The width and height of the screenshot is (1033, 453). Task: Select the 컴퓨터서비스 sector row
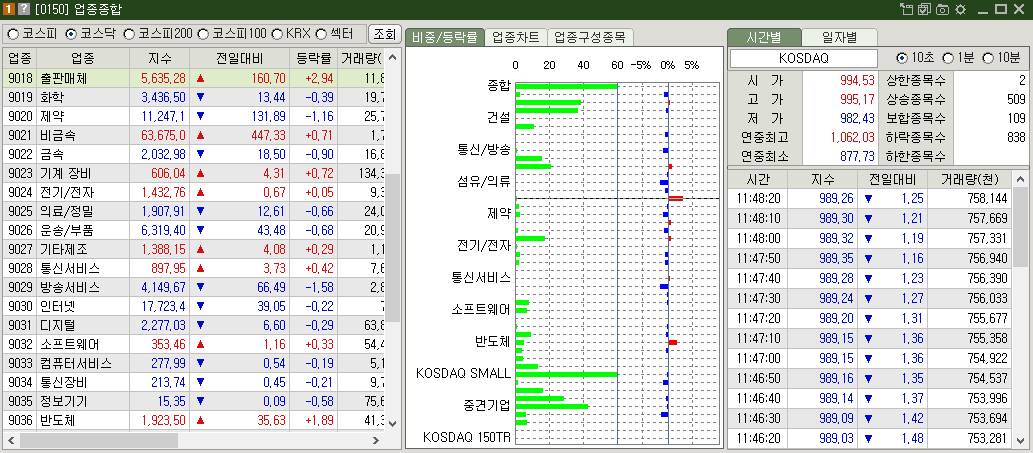point(194,363)
